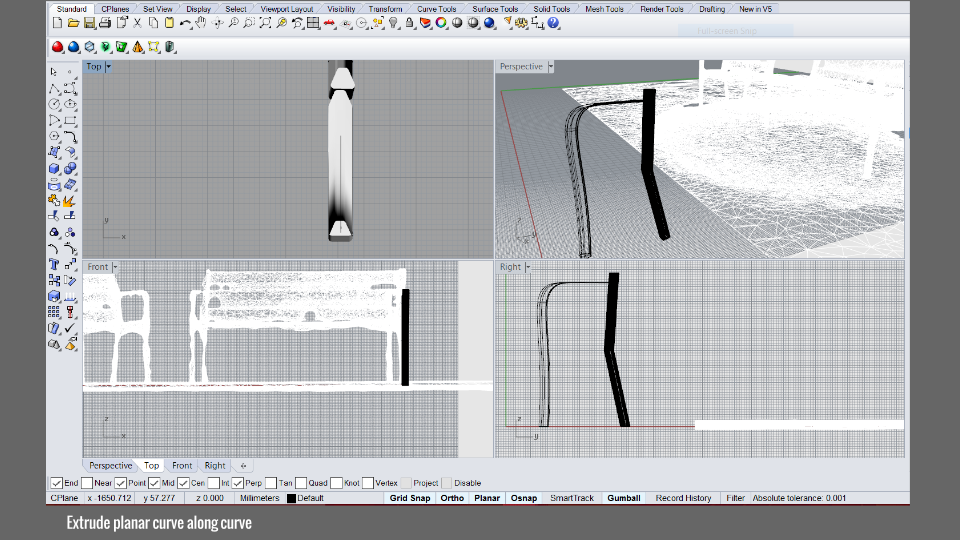Expand the Perspective viewport menu arrow
Viewport: 960px width, 540px height.
coord(550,67)
